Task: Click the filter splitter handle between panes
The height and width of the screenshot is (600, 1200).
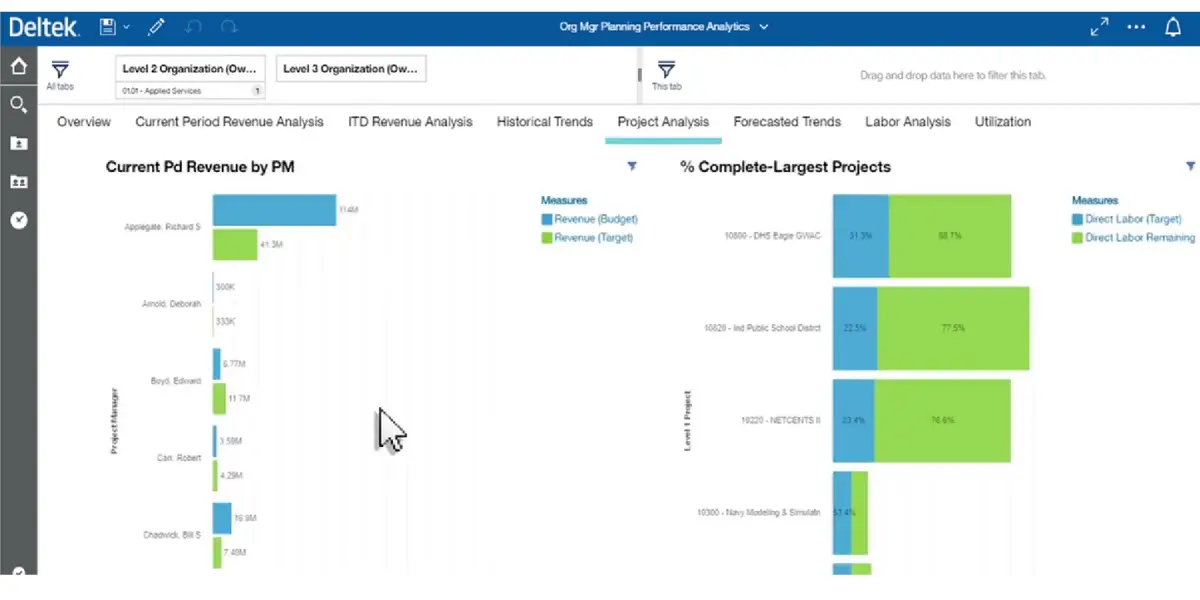Action: 640,76
